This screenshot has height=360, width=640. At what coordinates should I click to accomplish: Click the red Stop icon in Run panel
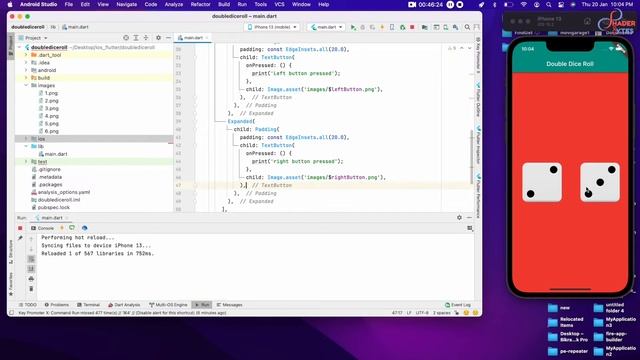tap(20, 228)
